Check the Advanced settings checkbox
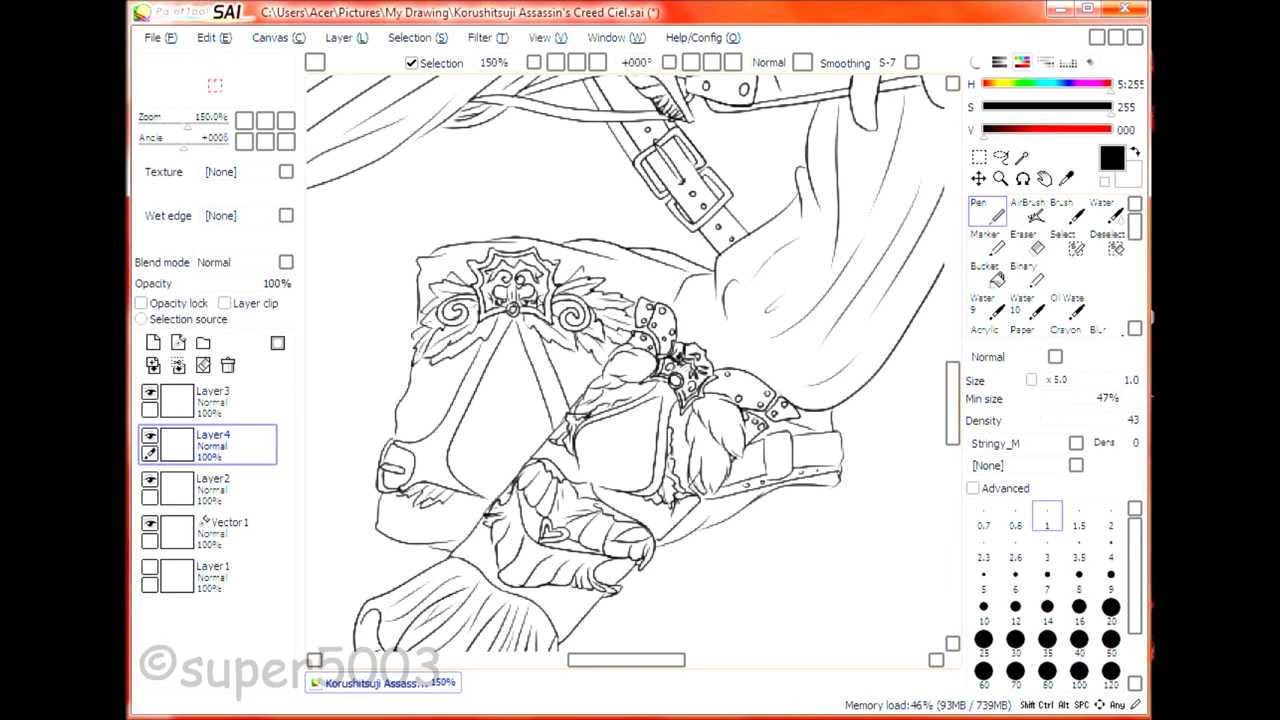The image size is (1280, 720). (973, 488)
